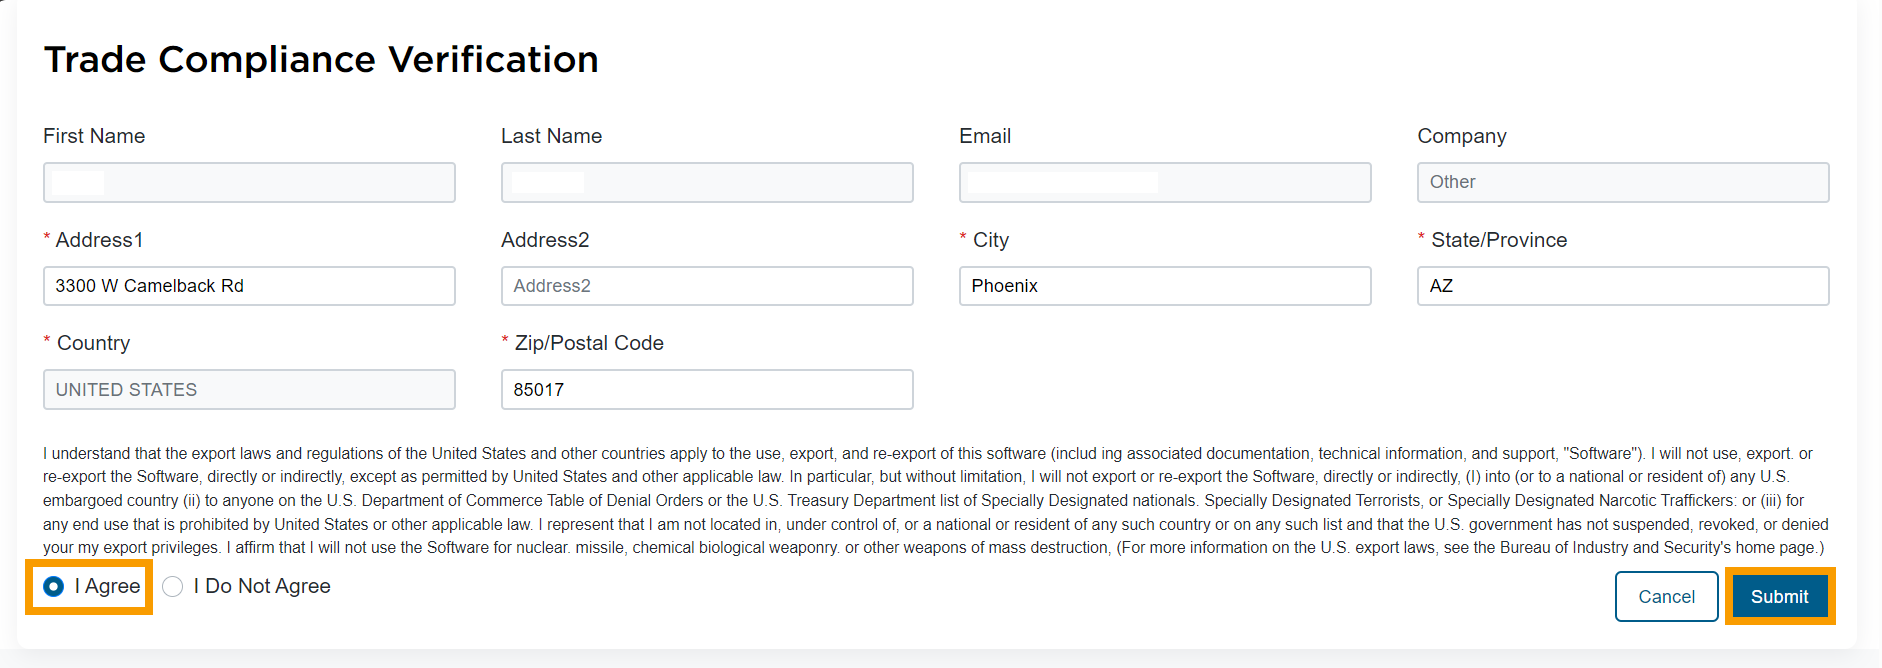Edit the Address1 field with Camelback Rd
1882x668 pixels.
(249, 286)
